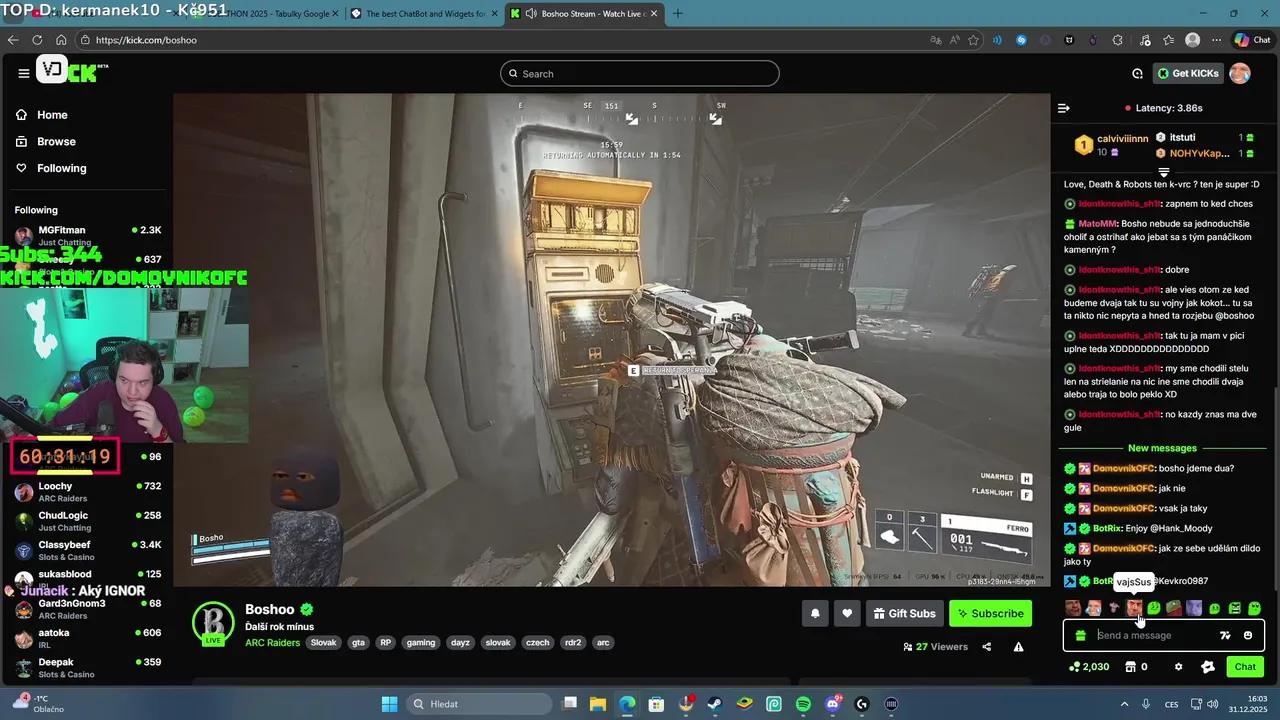Click the 2,030 channel points balance
The height and width of the screenshot is (720, 1280).
pyautogui.click(x=1088, y=667)
